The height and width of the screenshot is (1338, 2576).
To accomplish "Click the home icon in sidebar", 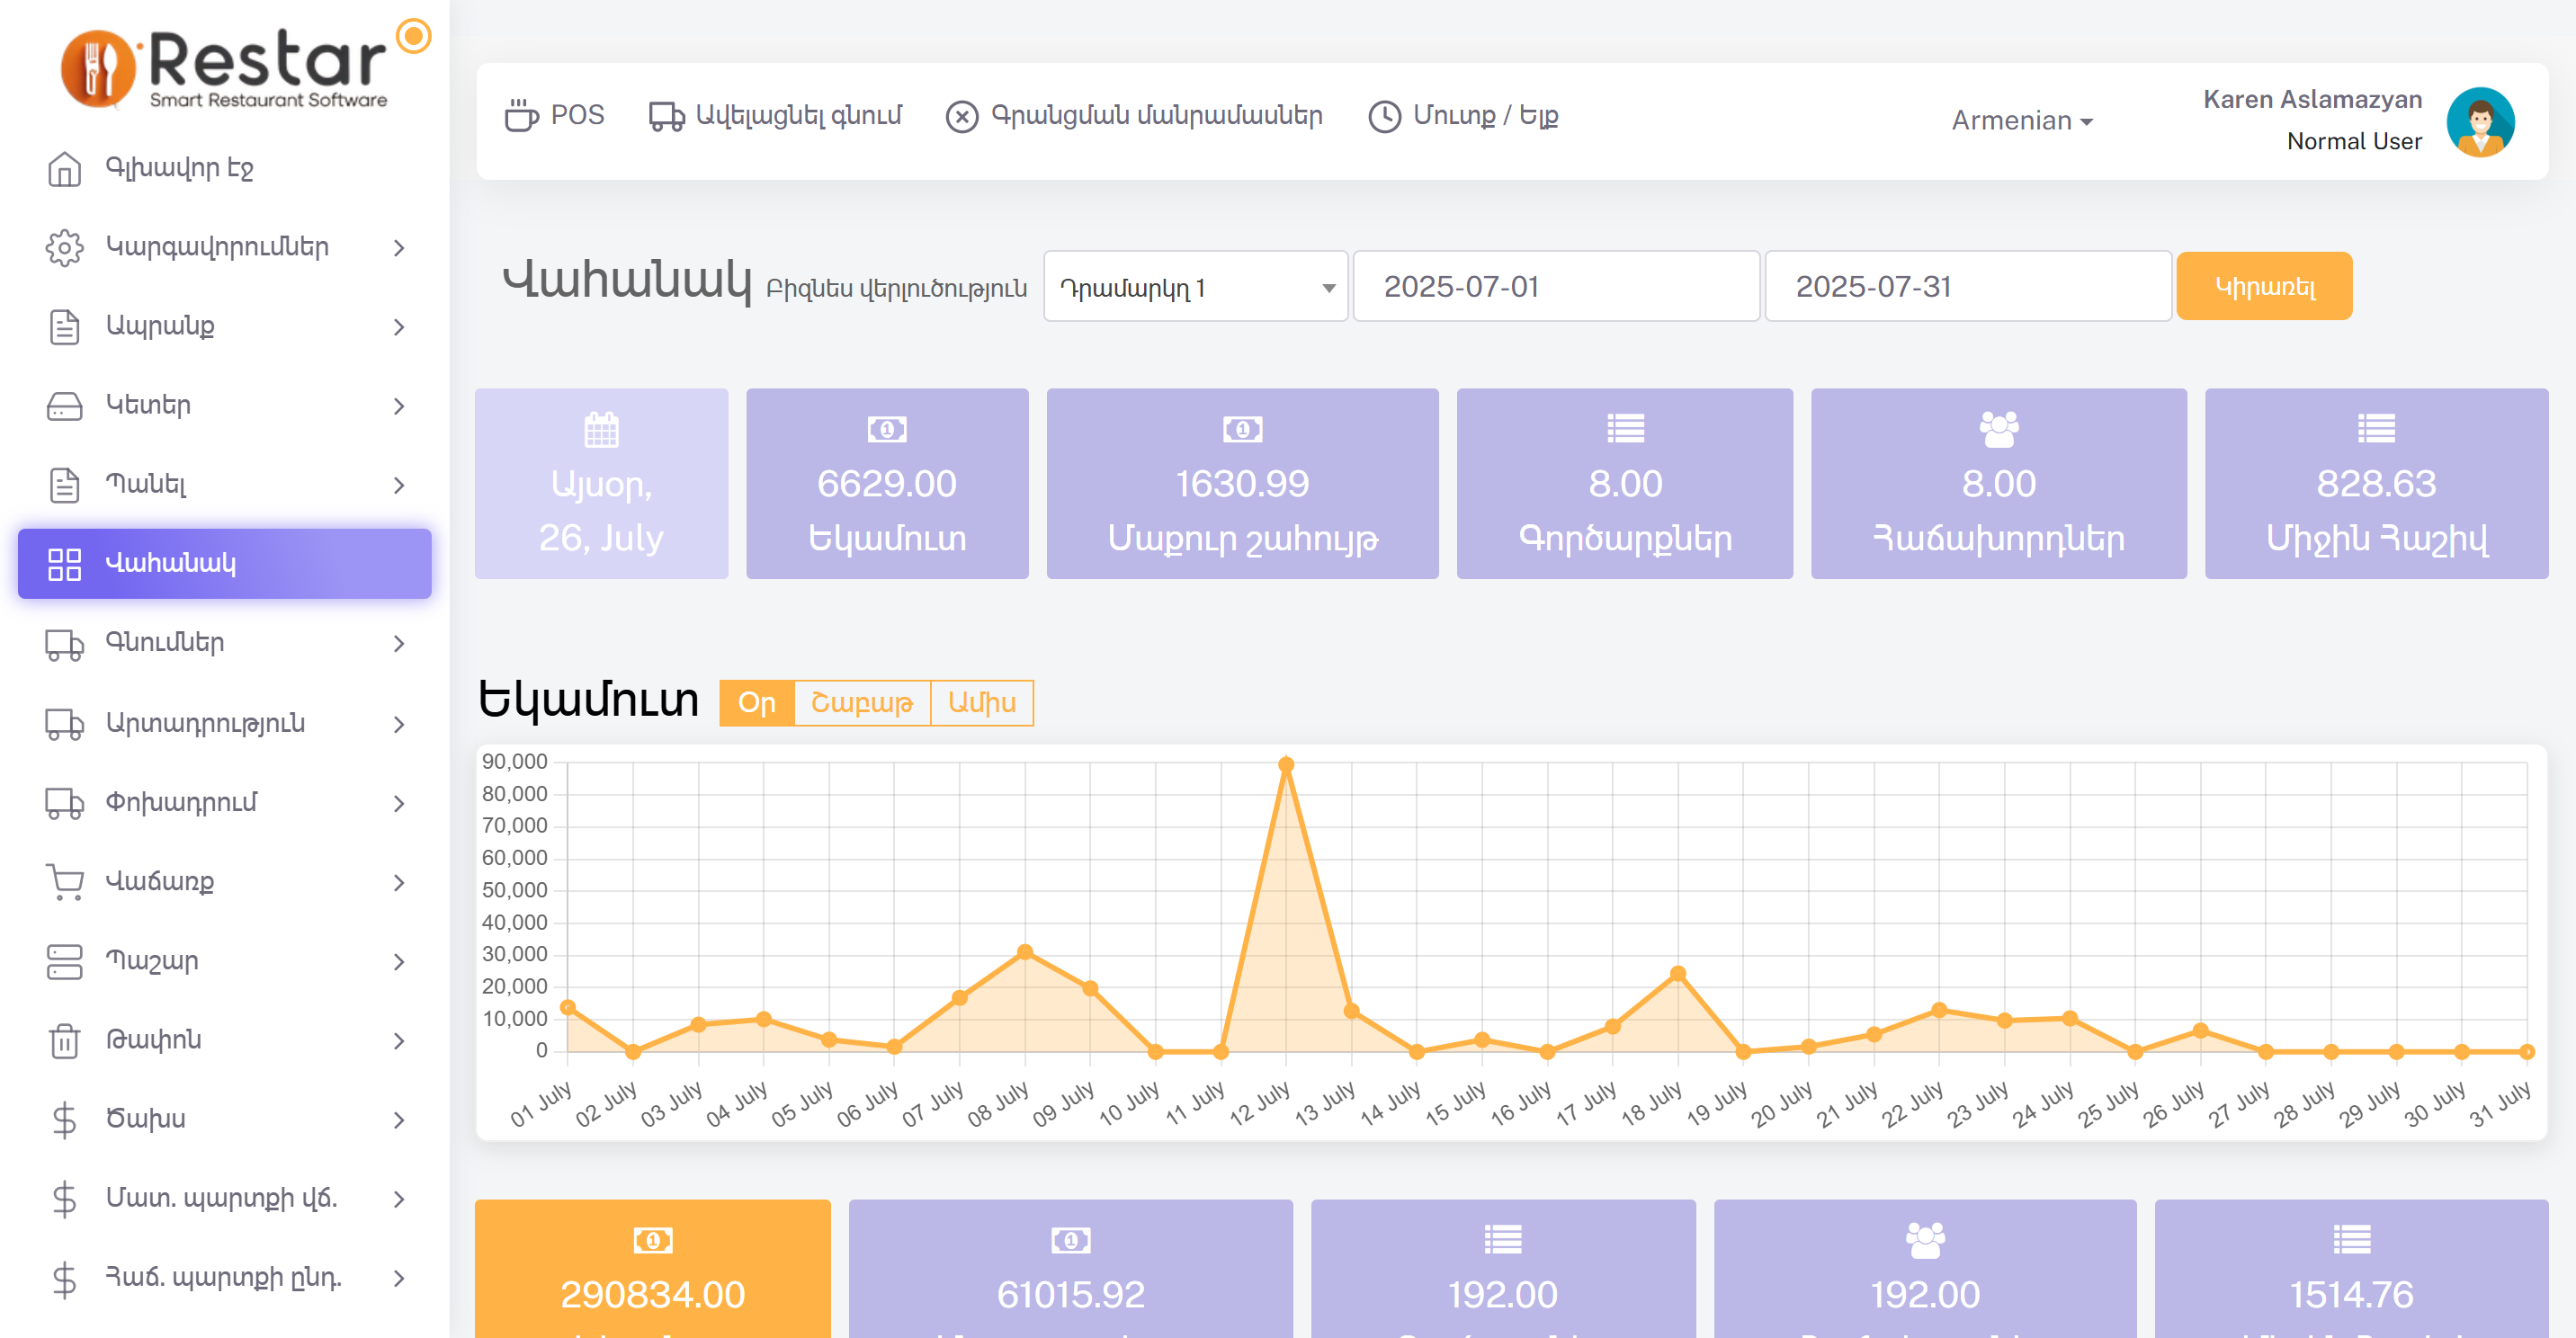I will [64, 168].
